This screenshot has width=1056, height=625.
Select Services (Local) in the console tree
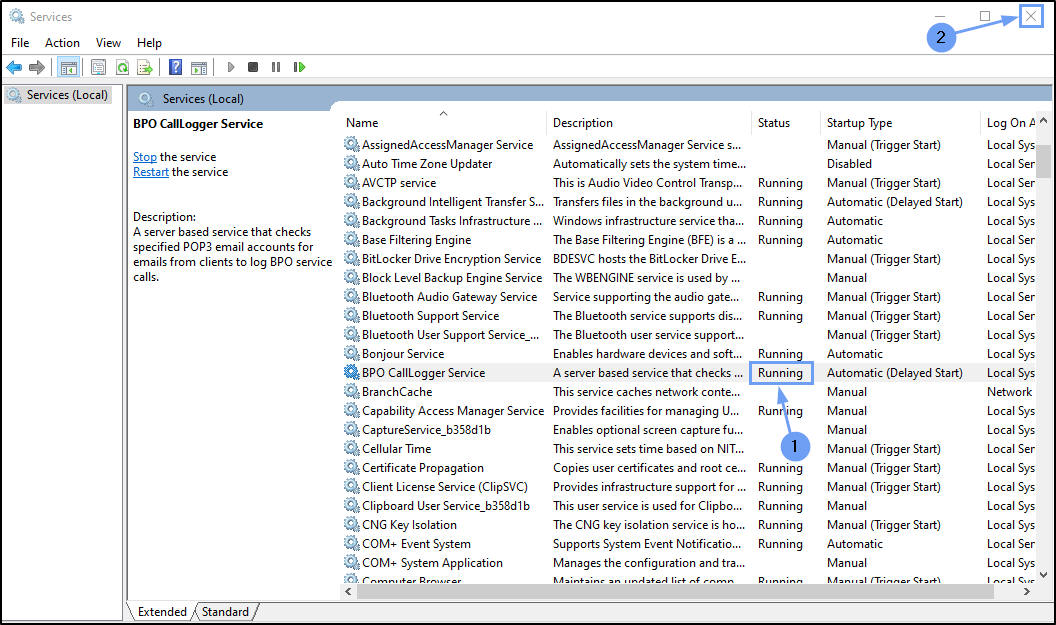coord(66,95)
